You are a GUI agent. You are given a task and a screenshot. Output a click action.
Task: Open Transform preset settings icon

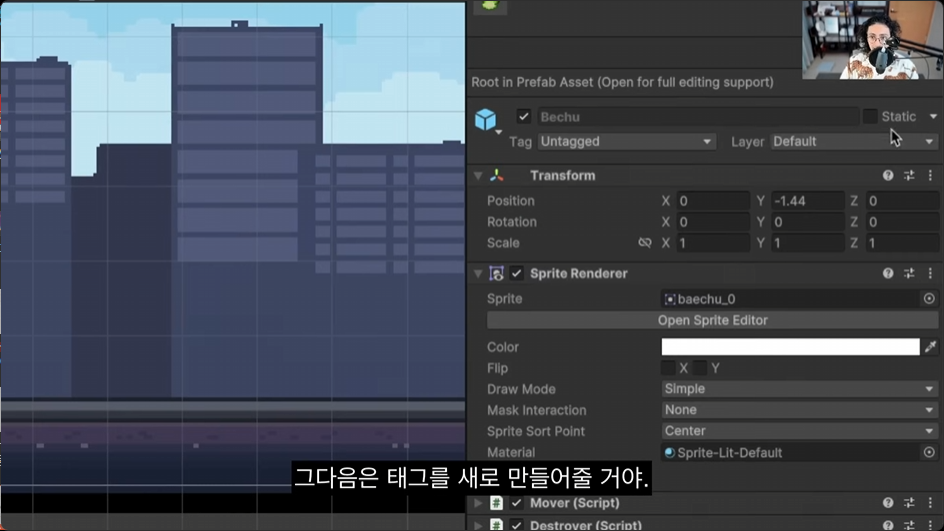pos(909,175)
